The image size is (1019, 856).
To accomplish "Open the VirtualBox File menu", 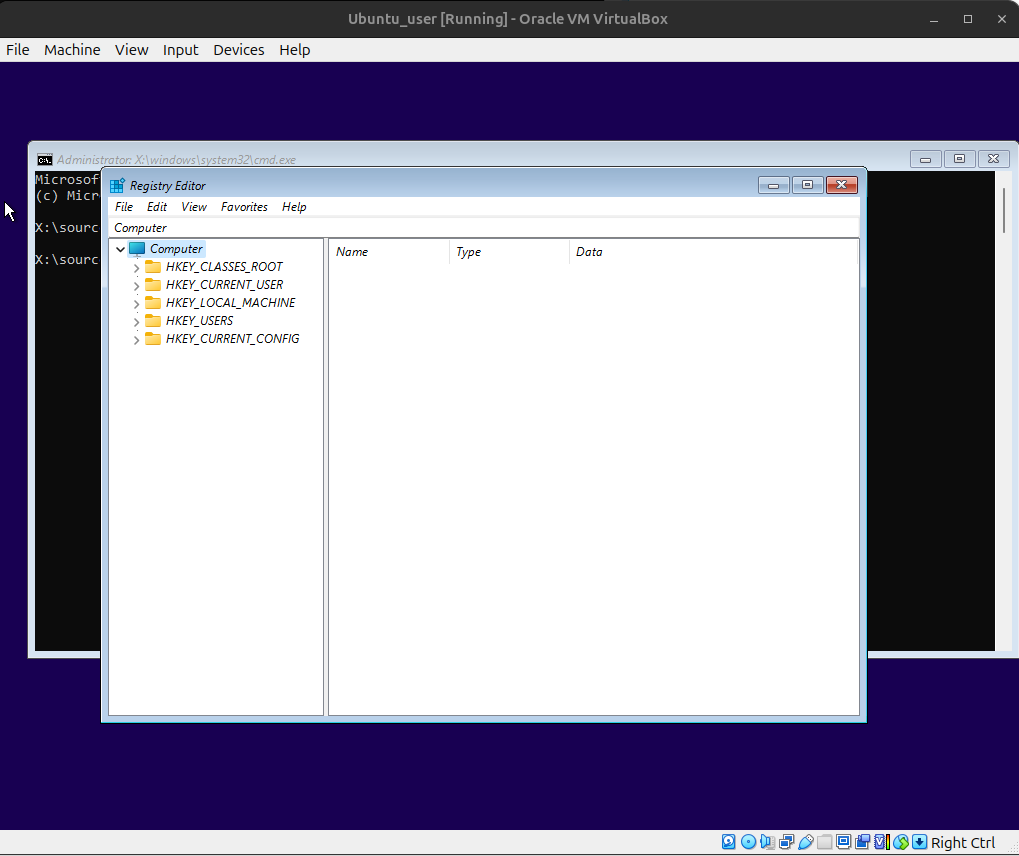I will coord(18,50).
